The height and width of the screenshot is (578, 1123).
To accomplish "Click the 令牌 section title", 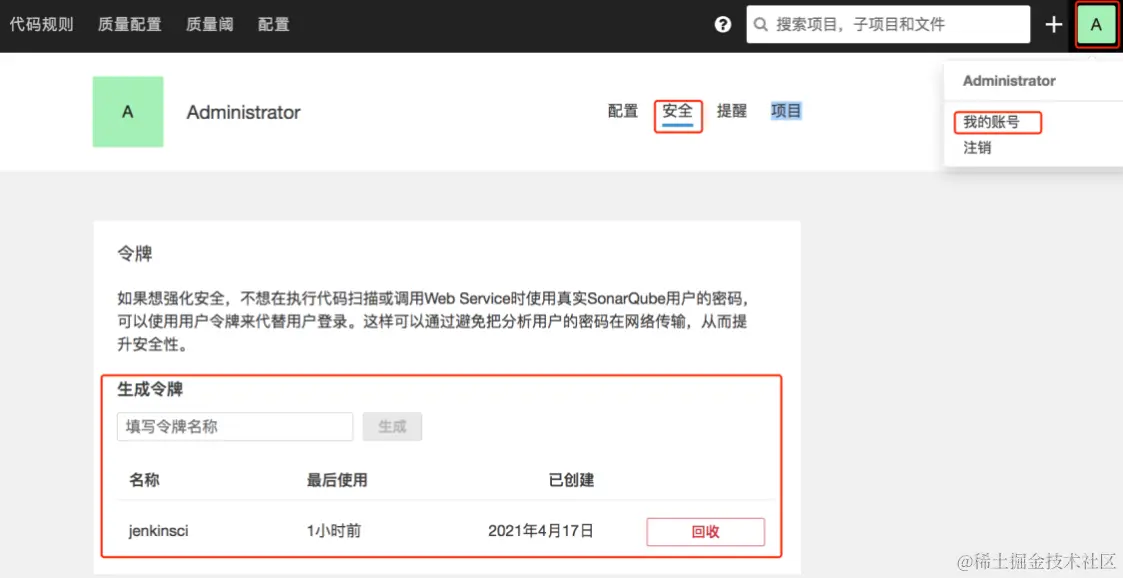I will (135, 254).
